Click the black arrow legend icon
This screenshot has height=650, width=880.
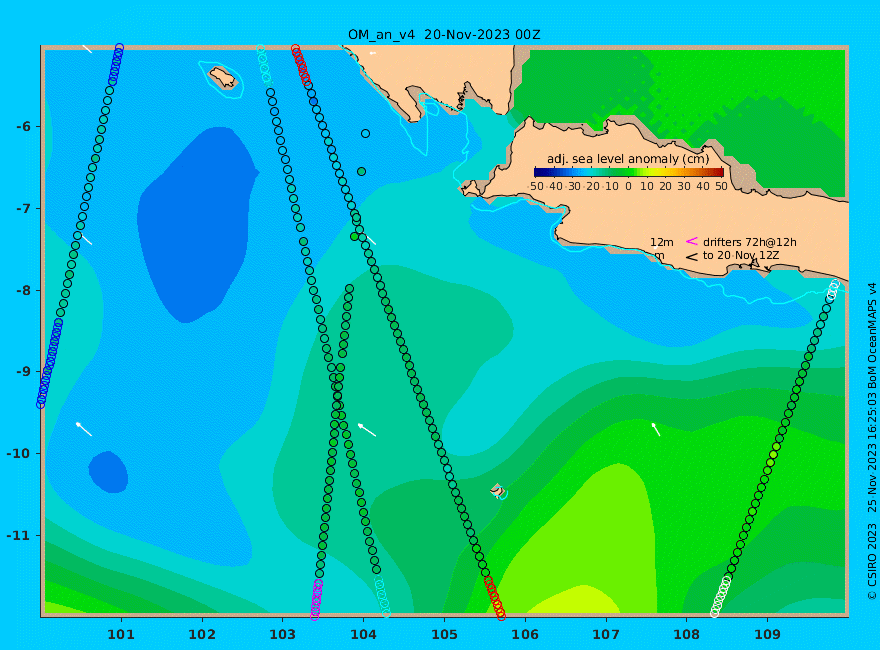(x=691, y=257)
